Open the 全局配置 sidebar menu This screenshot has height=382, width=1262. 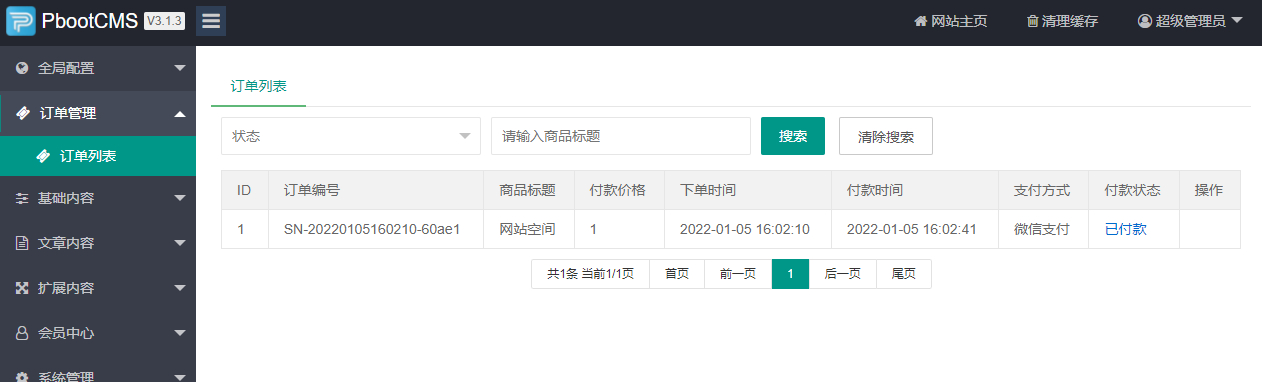(x=98, y=68)
